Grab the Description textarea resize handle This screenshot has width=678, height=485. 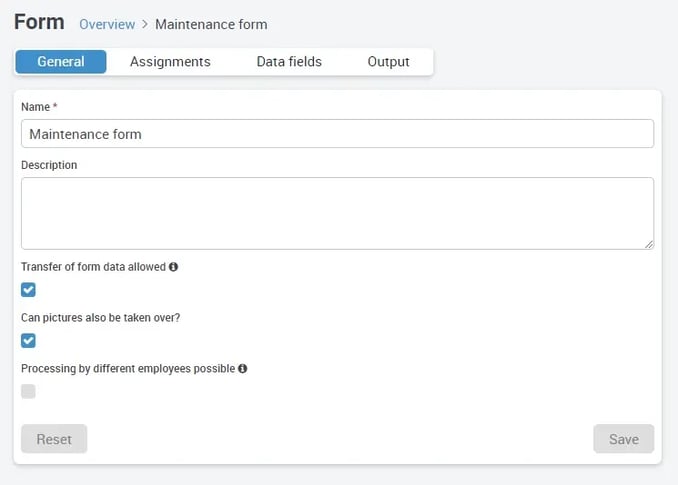point(649,245)
